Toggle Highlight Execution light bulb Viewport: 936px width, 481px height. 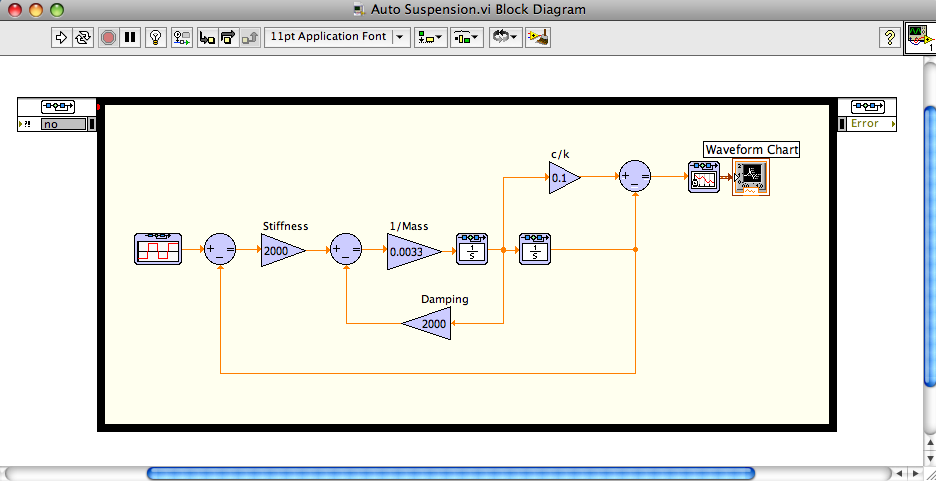[x=156, y=38]
